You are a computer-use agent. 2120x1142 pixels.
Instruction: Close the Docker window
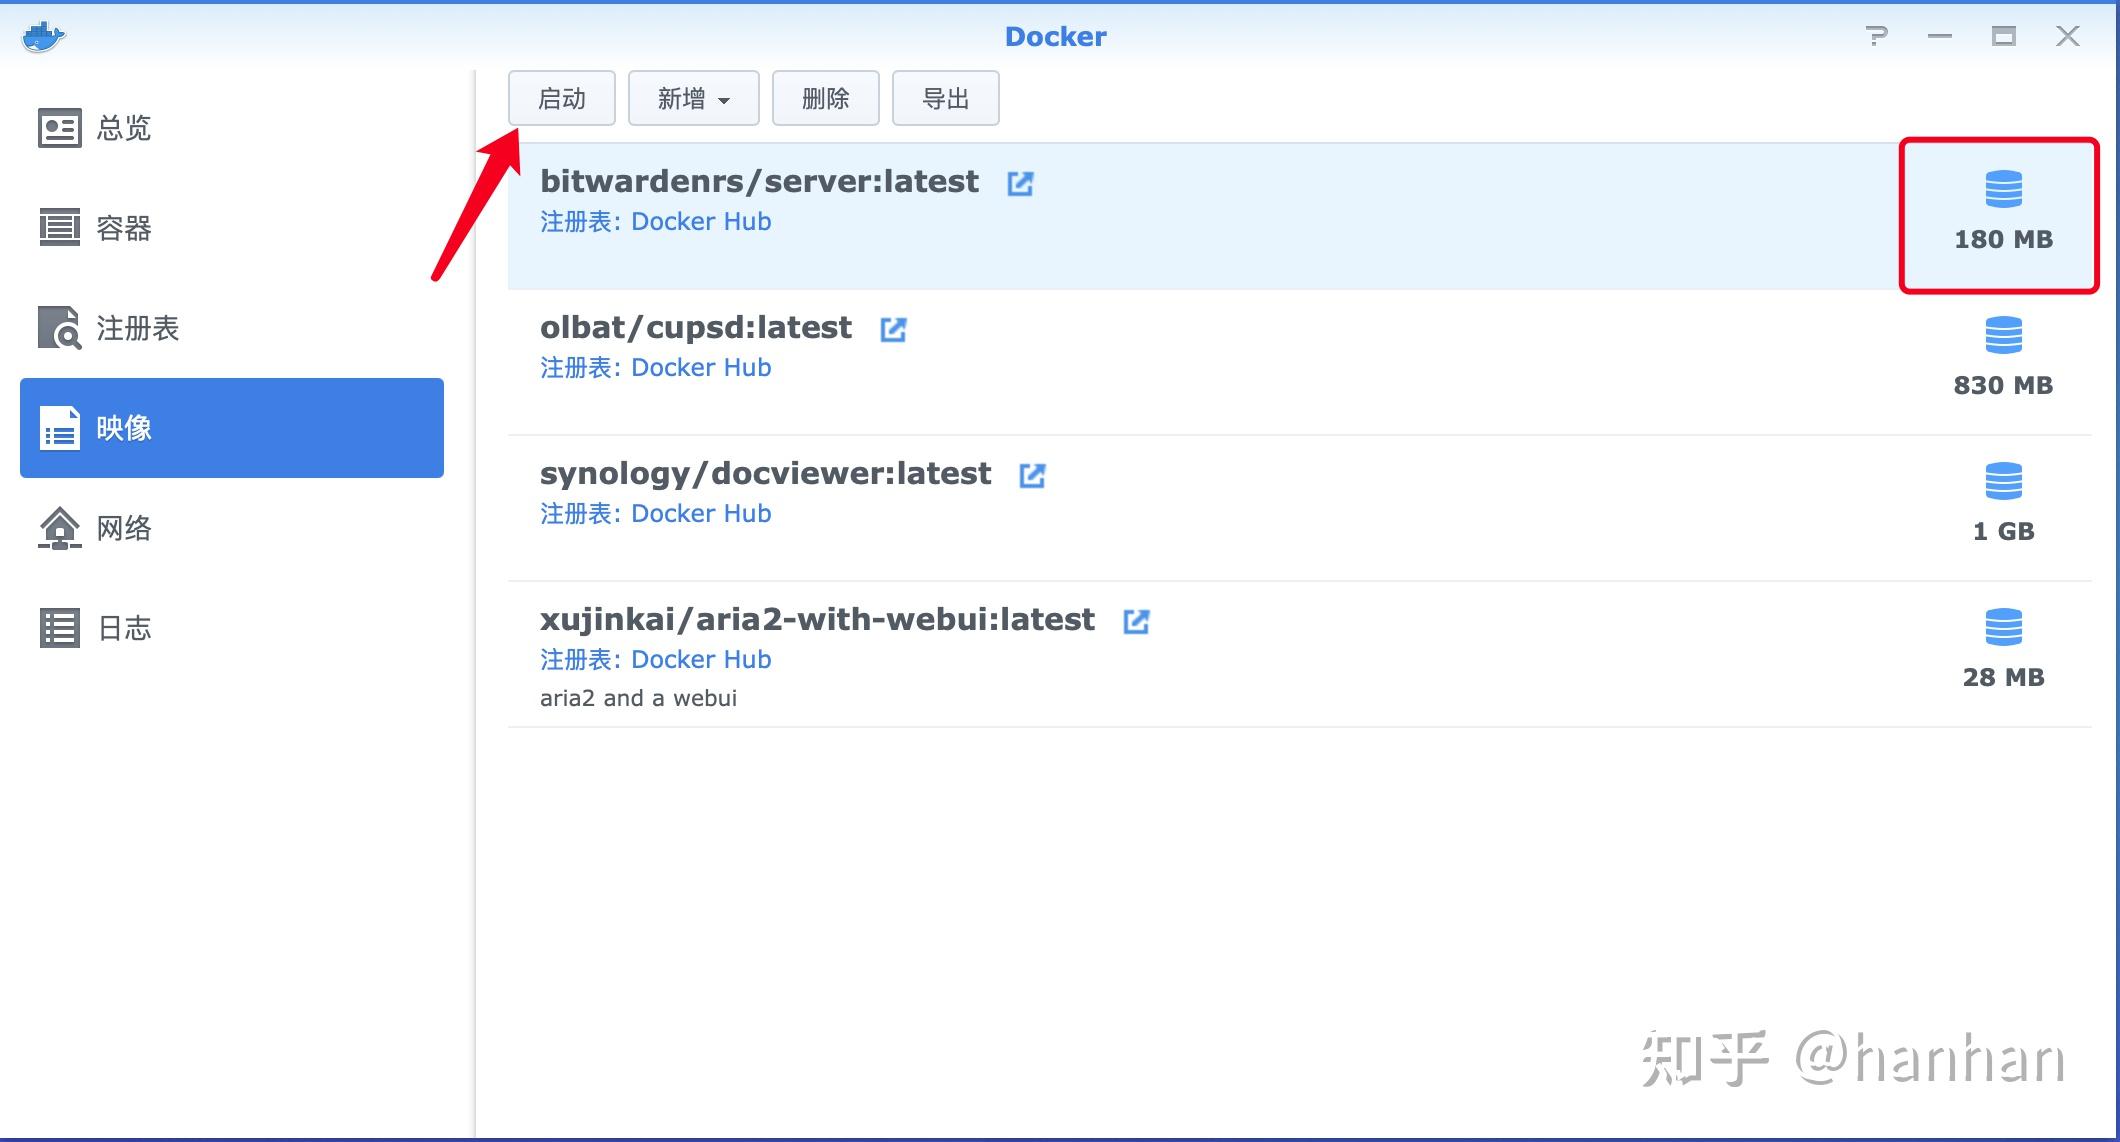pyautogui.click(x=2068, y=37)
